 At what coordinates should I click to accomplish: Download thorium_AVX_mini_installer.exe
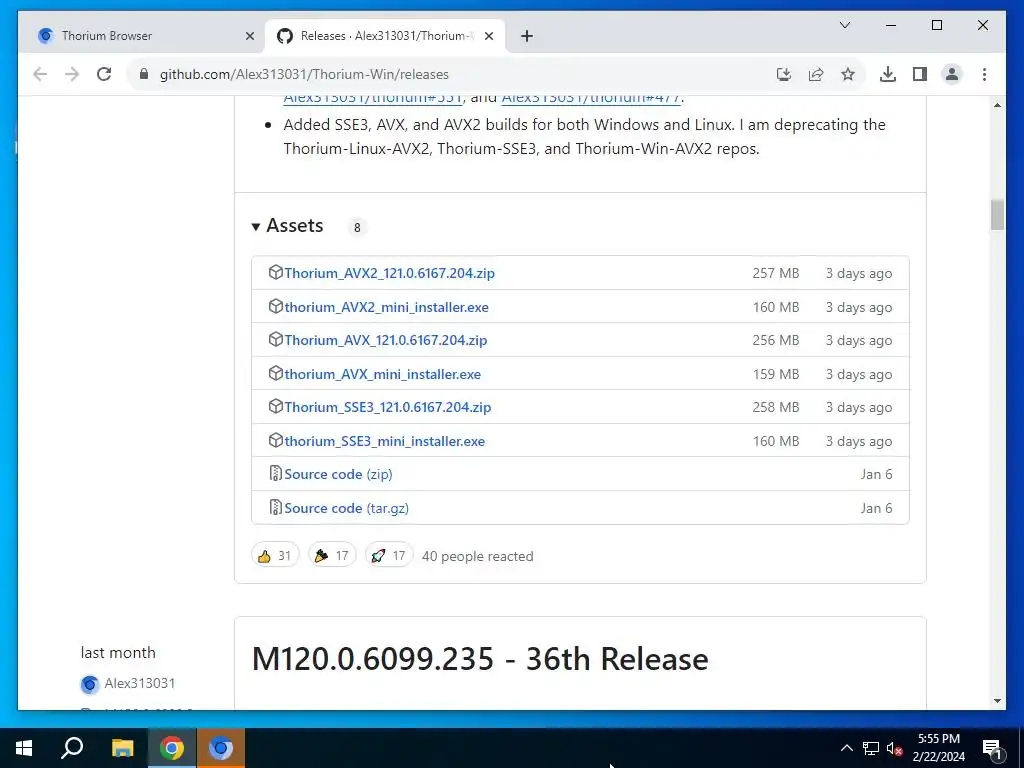383,374
